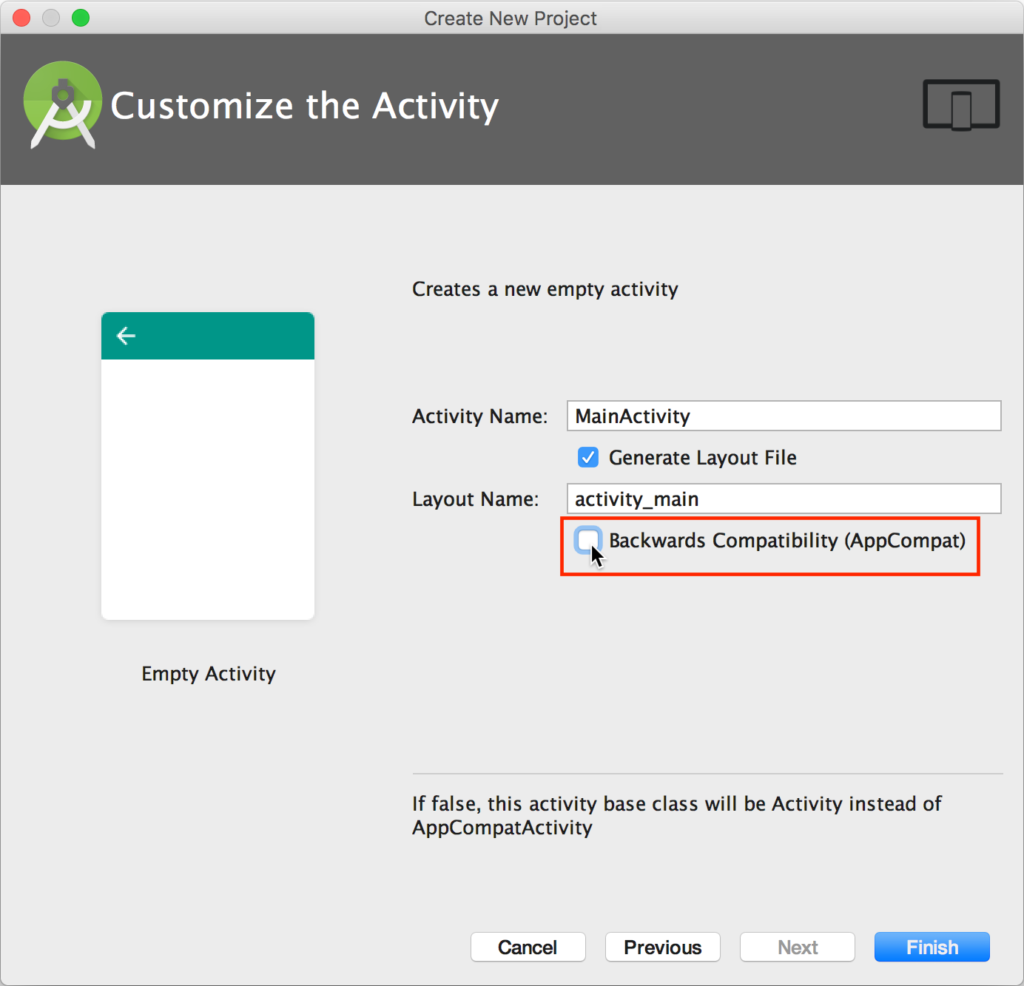Click the grey minimize window button

[51, 18]
